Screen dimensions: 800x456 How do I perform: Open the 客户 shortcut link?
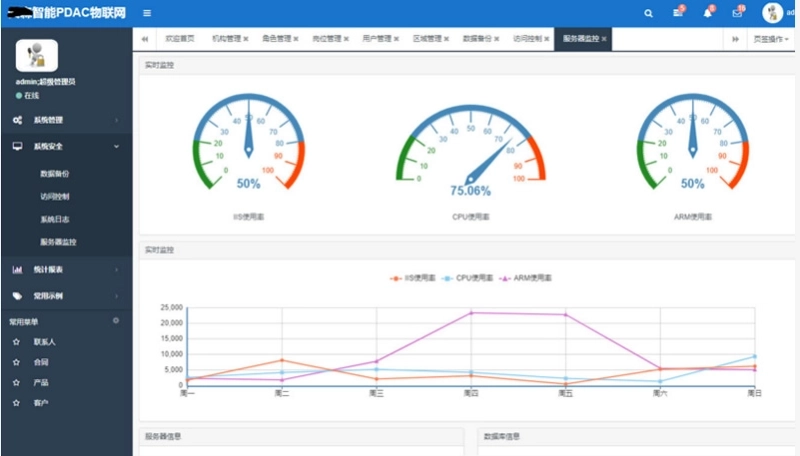pyautogui.click(x=41, y=403)
